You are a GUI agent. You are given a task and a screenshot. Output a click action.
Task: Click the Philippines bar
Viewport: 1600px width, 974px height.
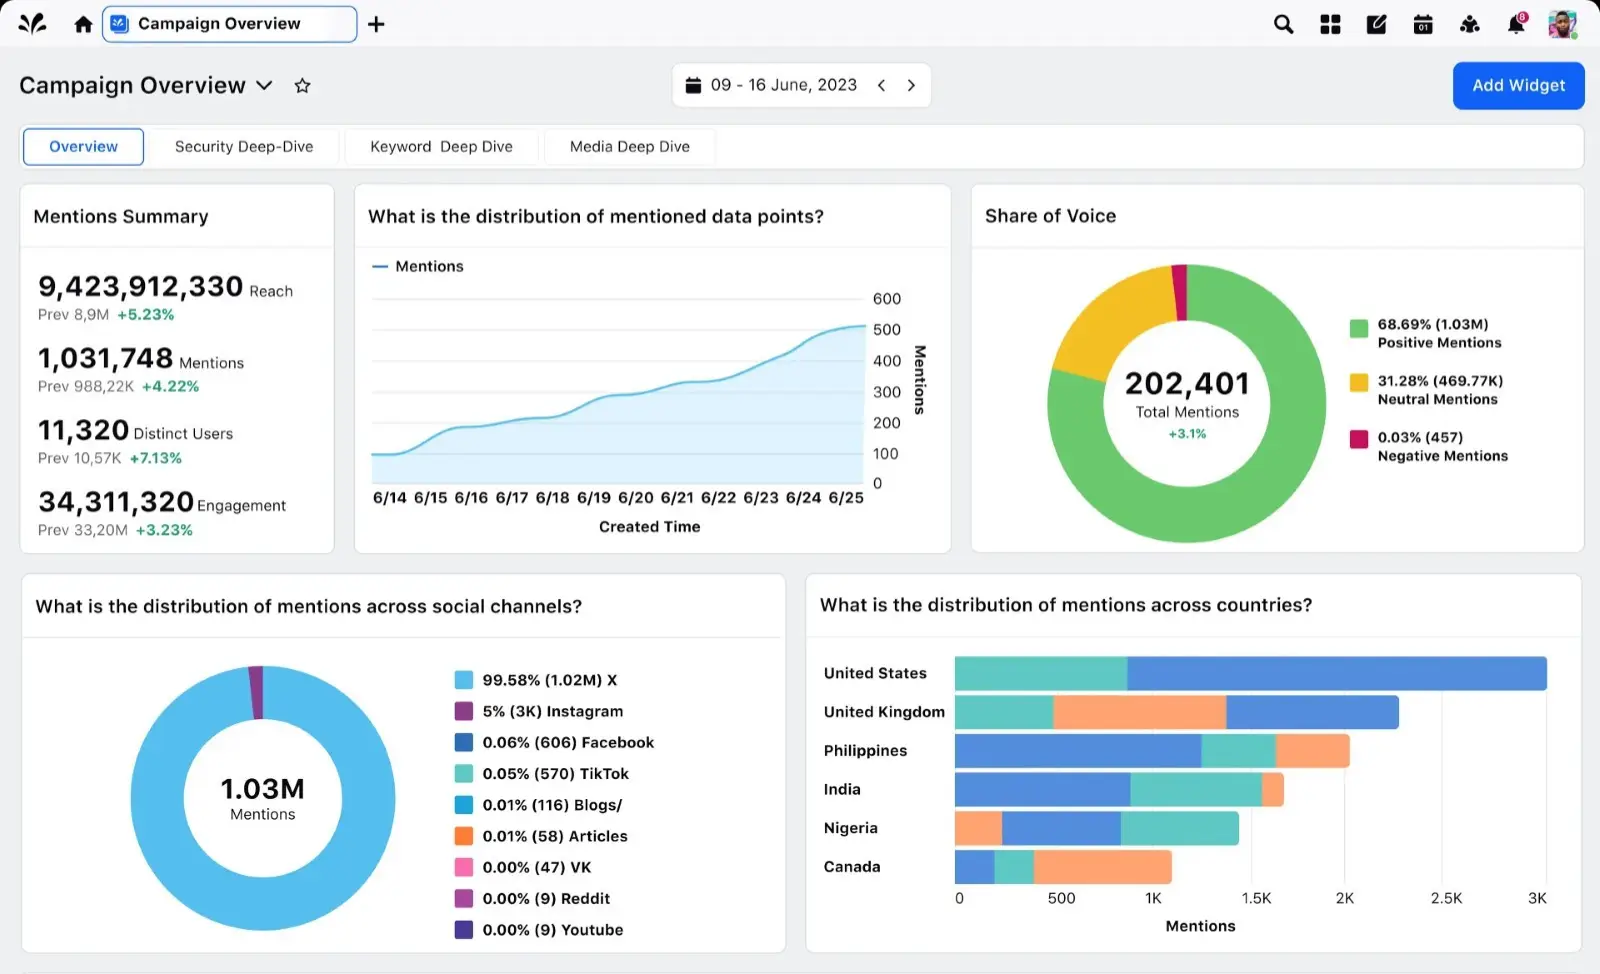pyautogui.click(x=1152, y=751)
